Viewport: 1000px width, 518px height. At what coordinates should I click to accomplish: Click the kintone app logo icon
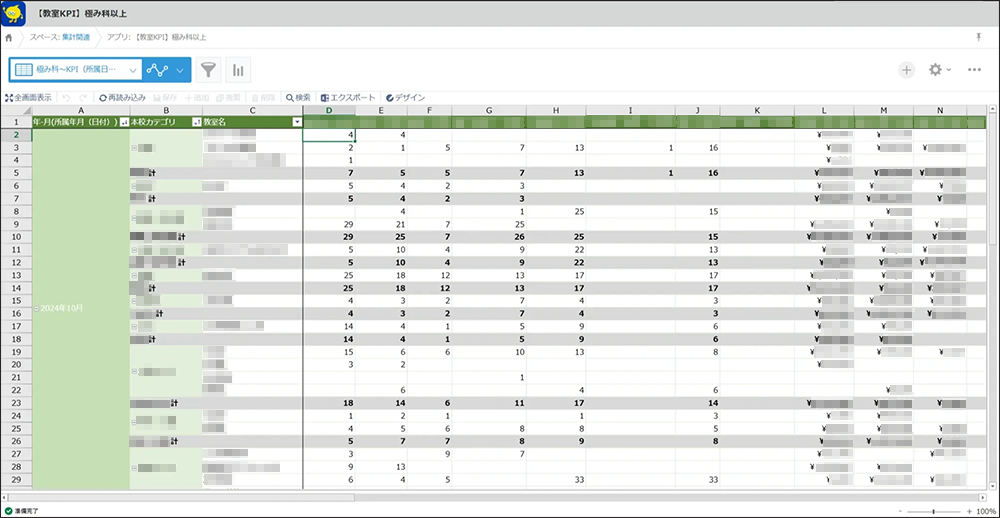coord(13,13)
